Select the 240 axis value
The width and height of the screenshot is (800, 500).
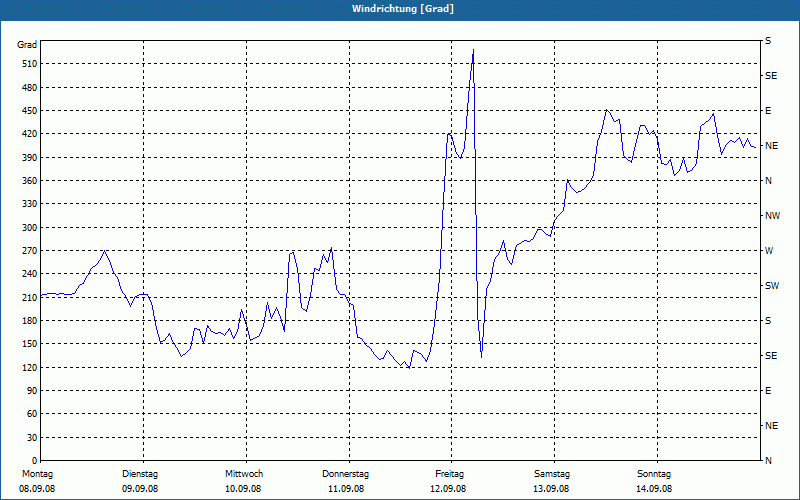point(30,274)
